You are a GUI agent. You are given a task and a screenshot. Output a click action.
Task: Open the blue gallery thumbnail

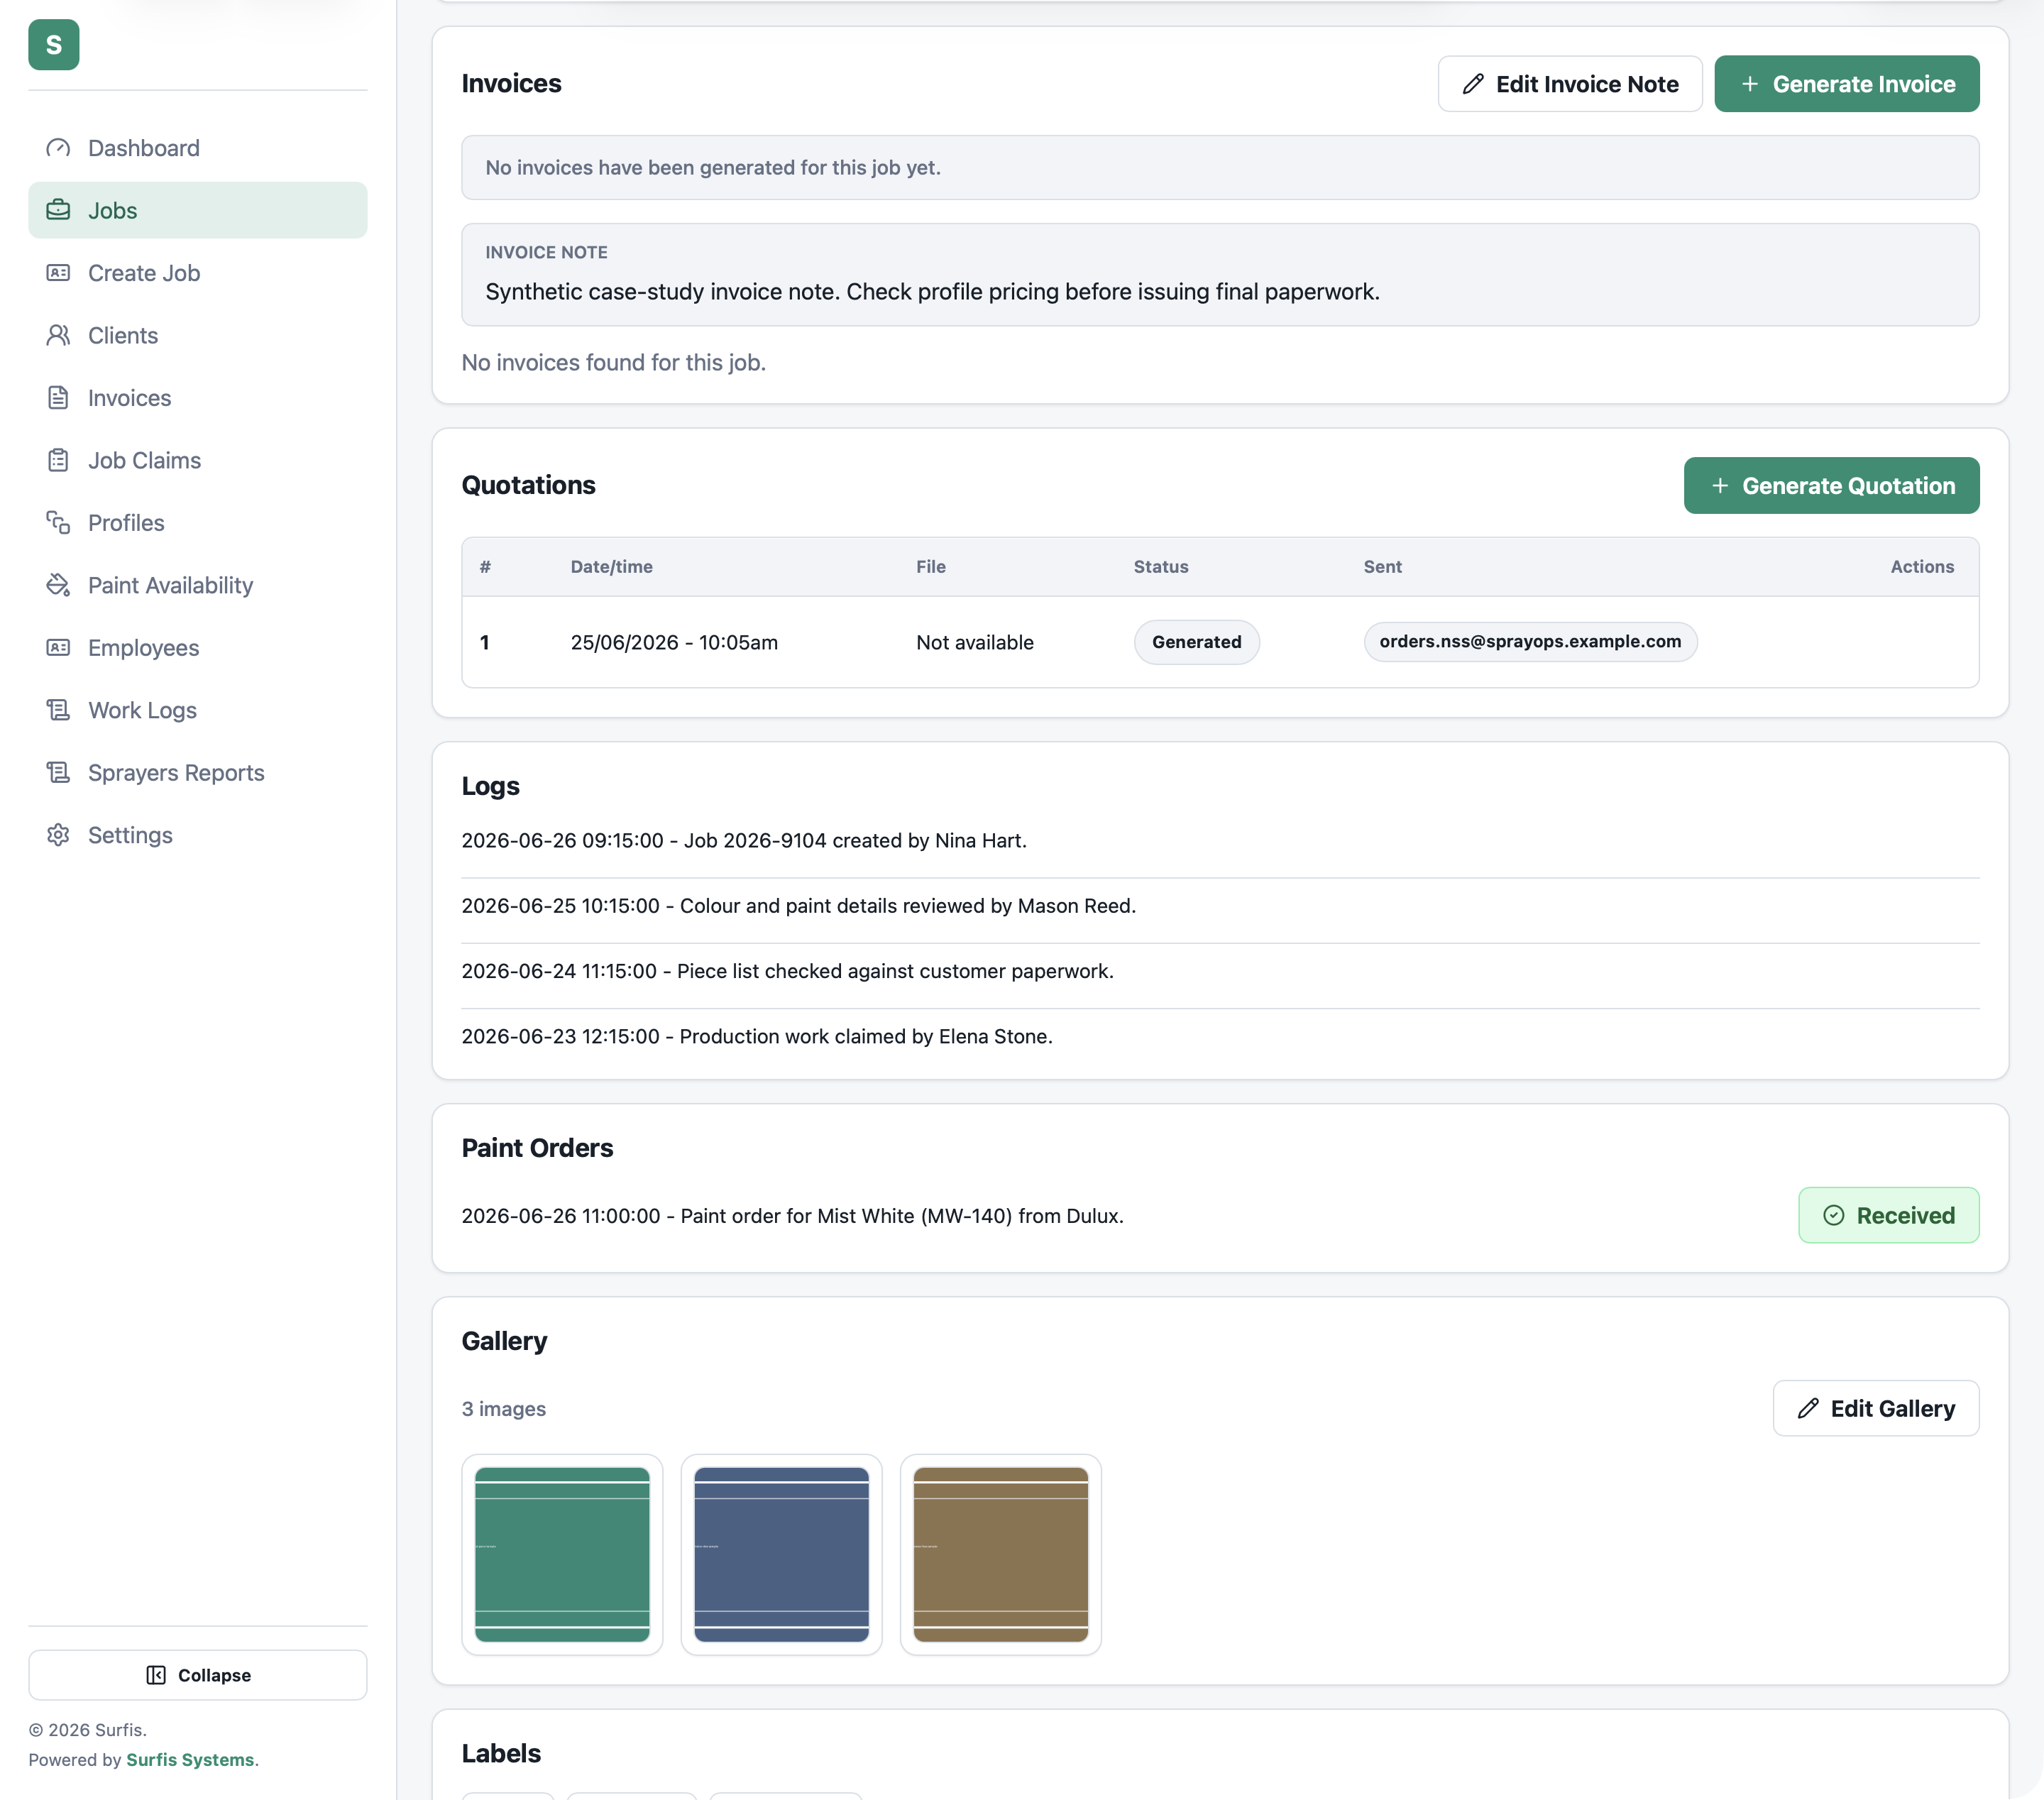pos(782,1555)
